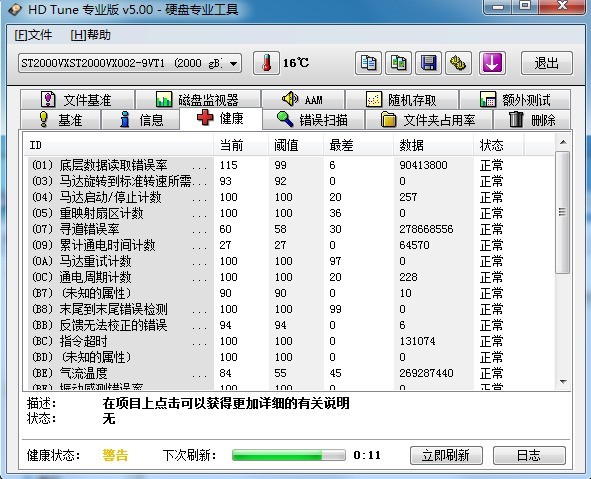This screenshot has width=591, height=479.
Task: Click the vertical scrollbar thumb in the list
Action: pyautogui.click(x=563, y=212)
